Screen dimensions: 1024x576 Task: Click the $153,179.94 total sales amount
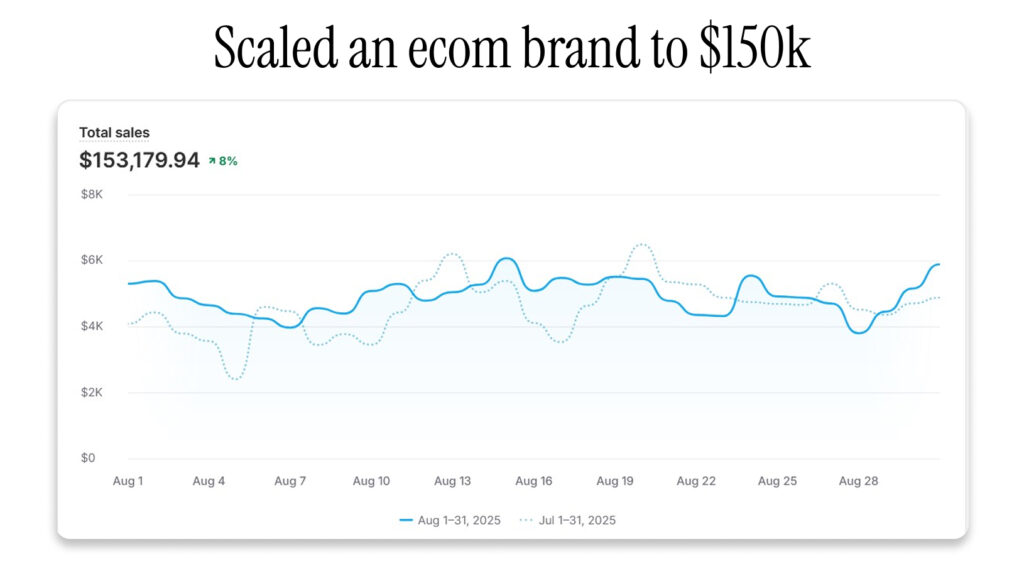(x=140, y=160)
